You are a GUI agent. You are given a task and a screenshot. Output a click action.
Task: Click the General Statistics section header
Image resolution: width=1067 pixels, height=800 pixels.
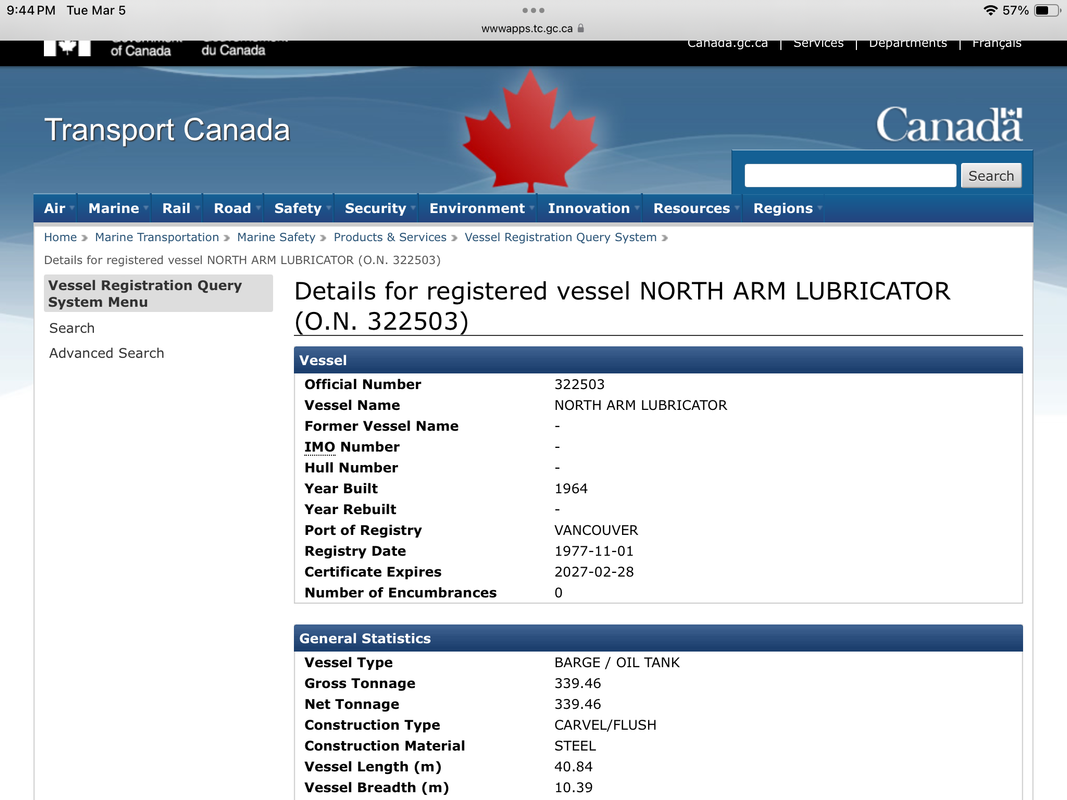658,639
